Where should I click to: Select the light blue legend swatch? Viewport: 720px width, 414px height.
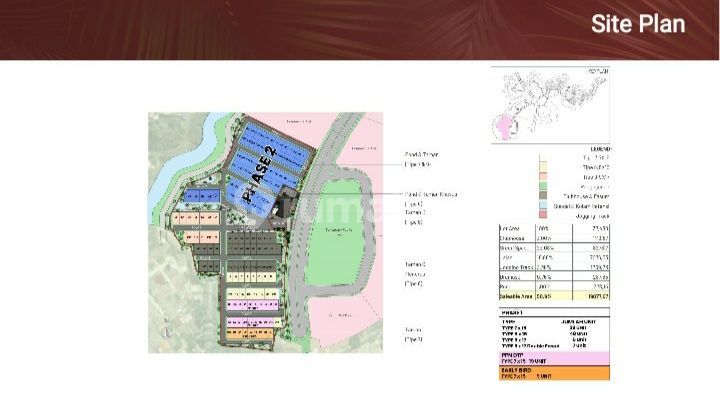point(543,206)
